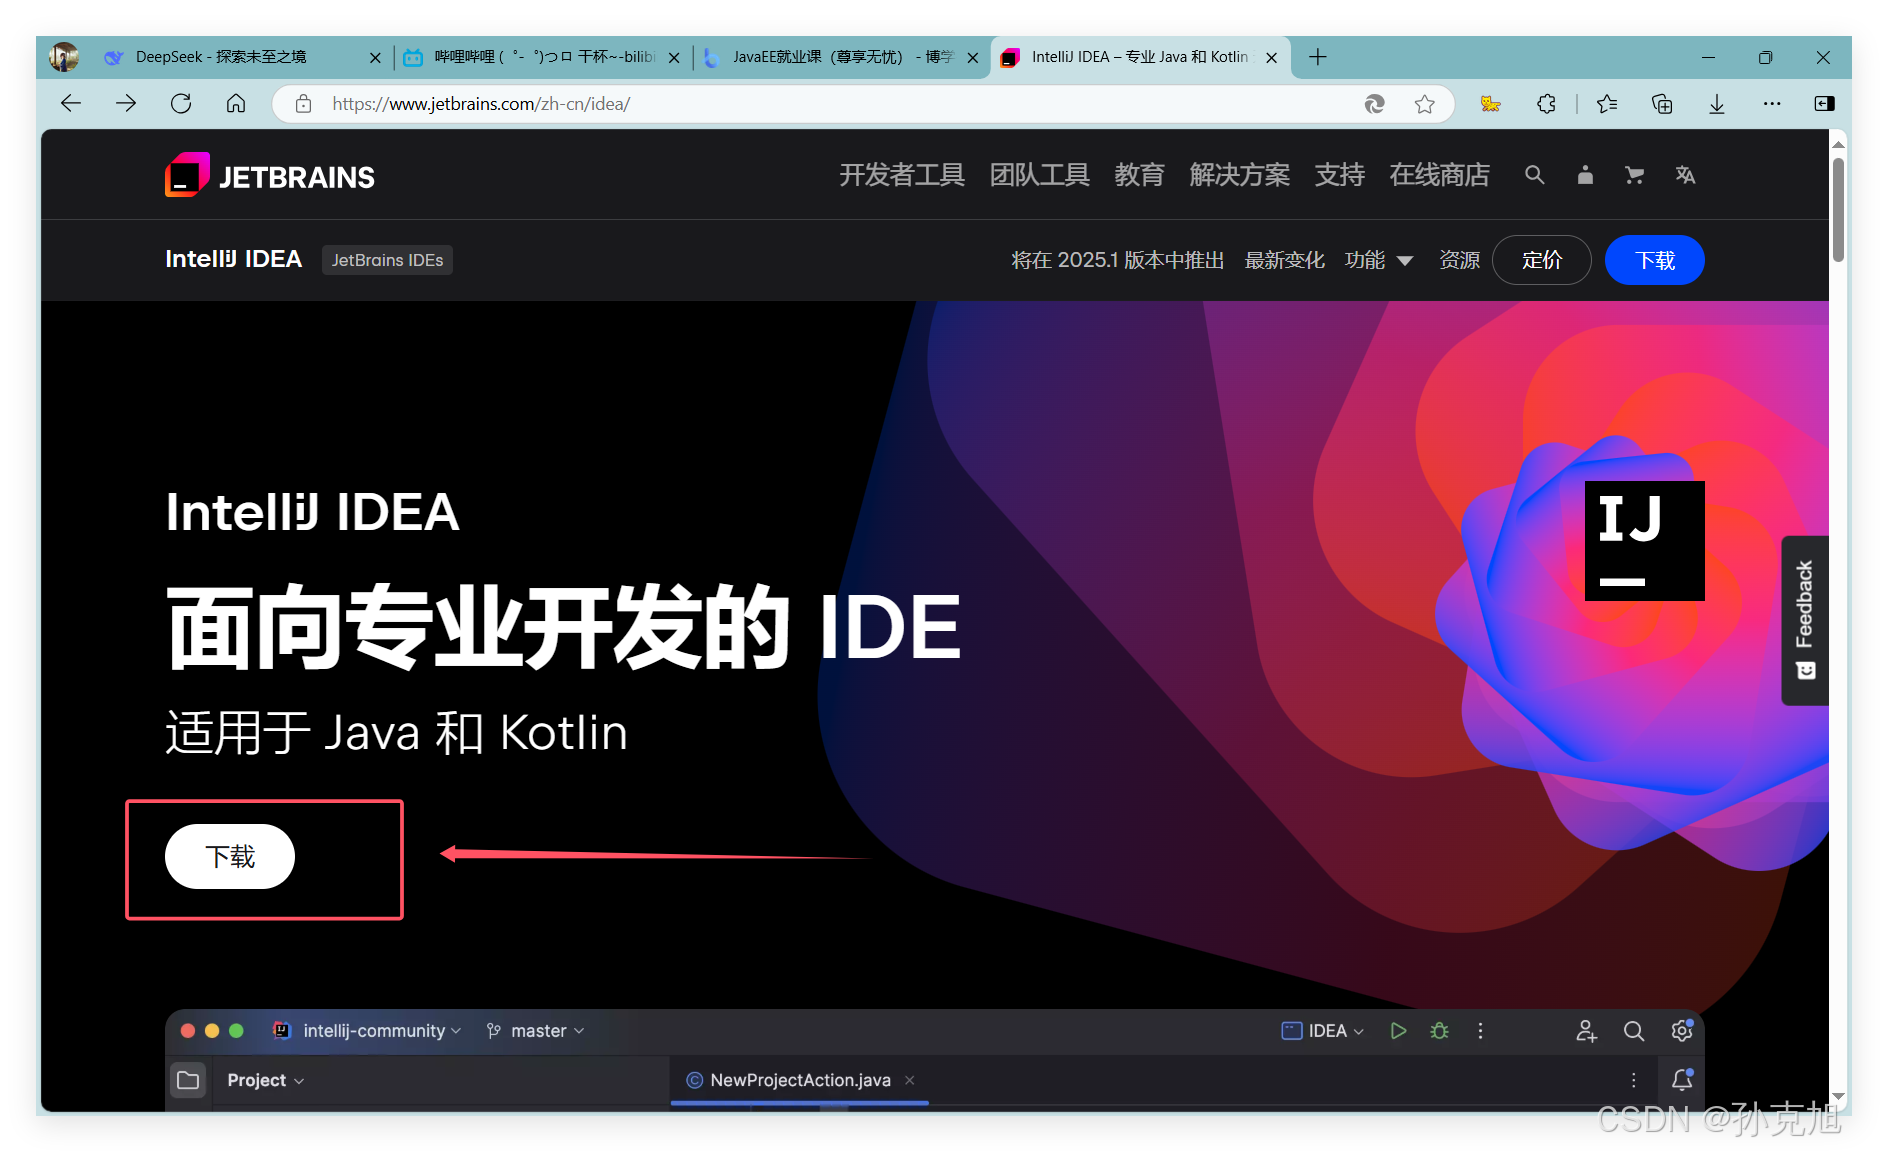
Task: Open the 开发者工具 menu
Action: (x=901, y=176)
